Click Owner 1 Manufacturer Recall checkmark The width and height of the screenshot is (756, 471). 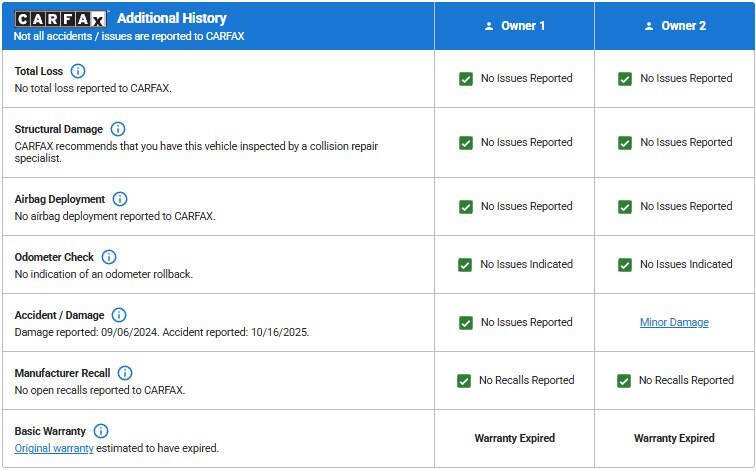(x=464, y=381)
